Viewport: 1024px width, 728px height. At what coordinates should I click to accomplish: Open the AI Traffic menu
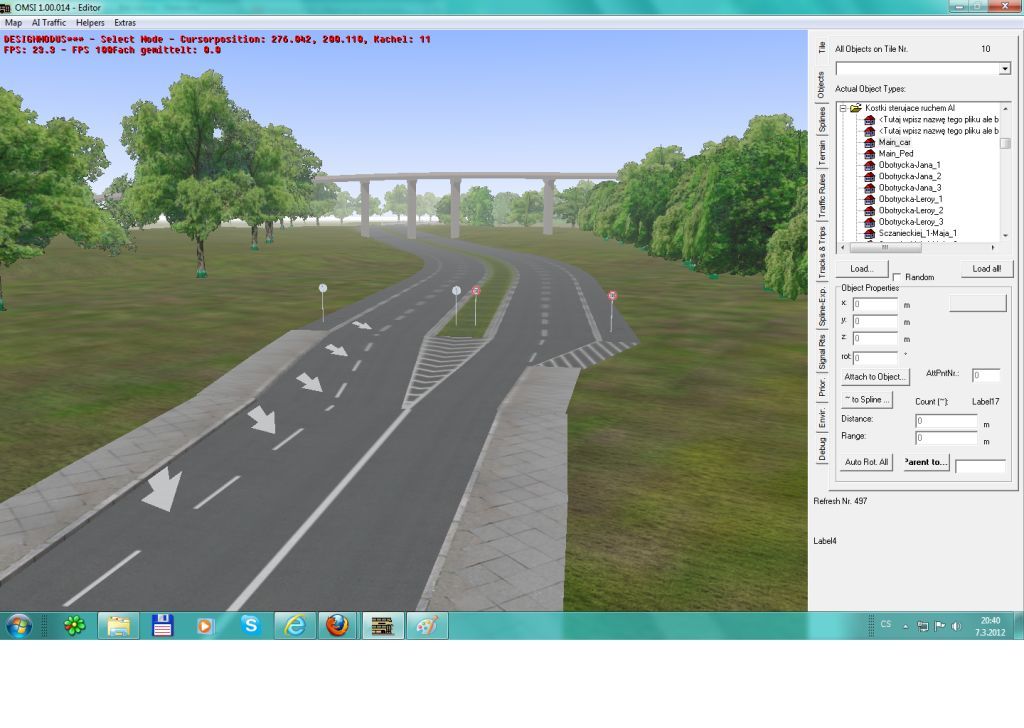pyautogui.click(x=48, y=22)
